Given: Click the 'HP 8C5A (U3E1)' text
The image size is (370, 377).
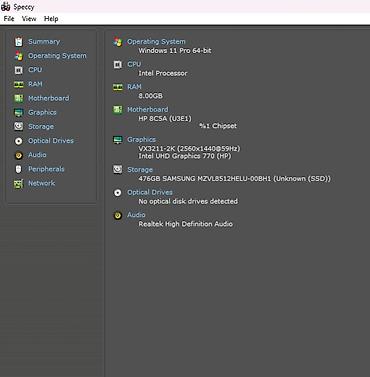Looking at the screenshot, I should (165, 118).
